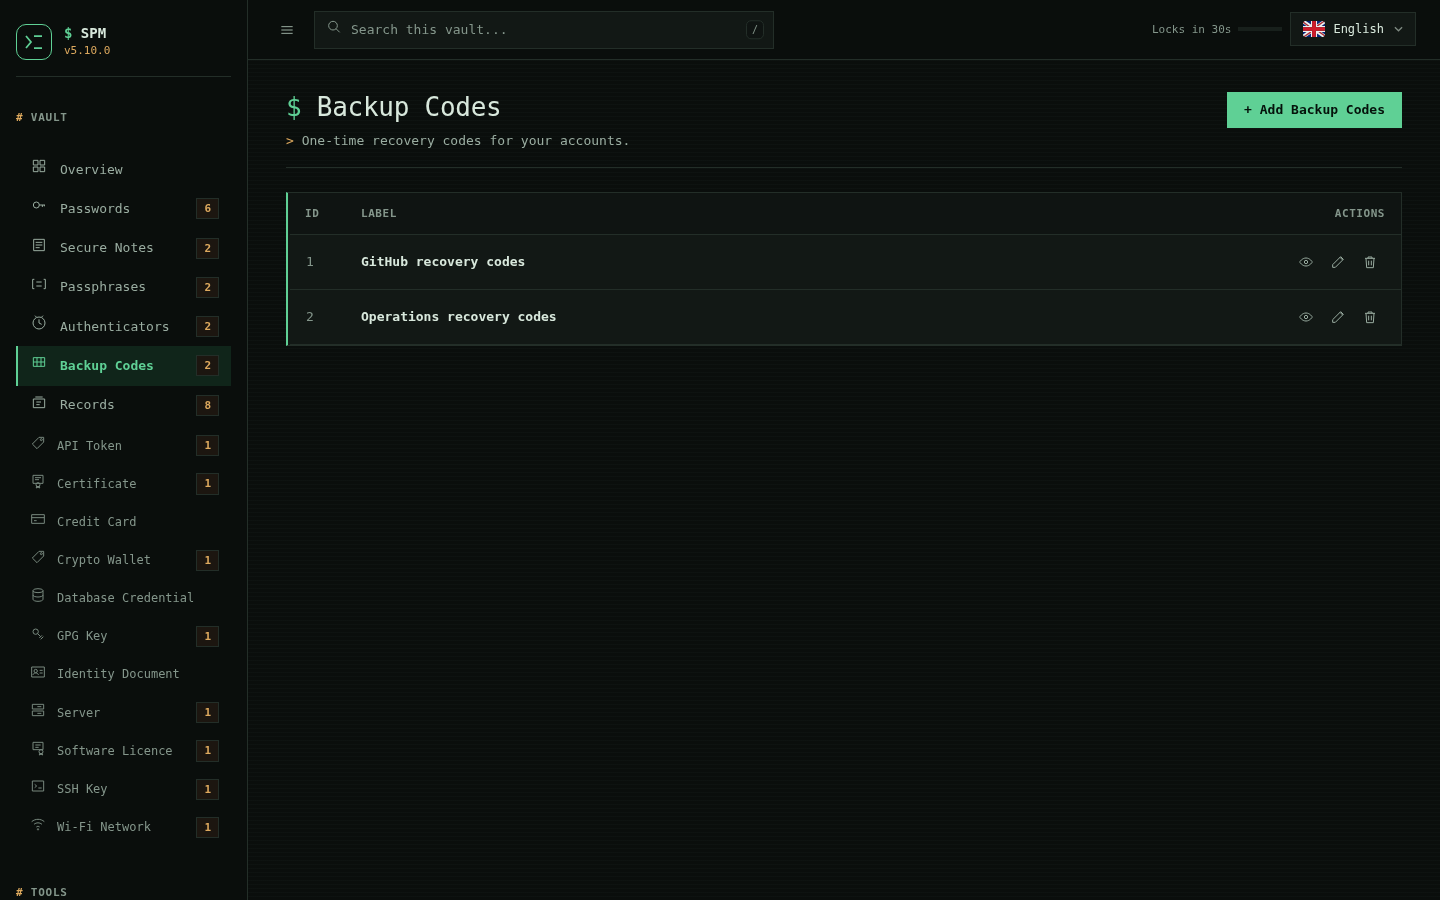Click the GPG Key icon
The width and height of the screenshot is (1440, 900).
tap(38, 633)
